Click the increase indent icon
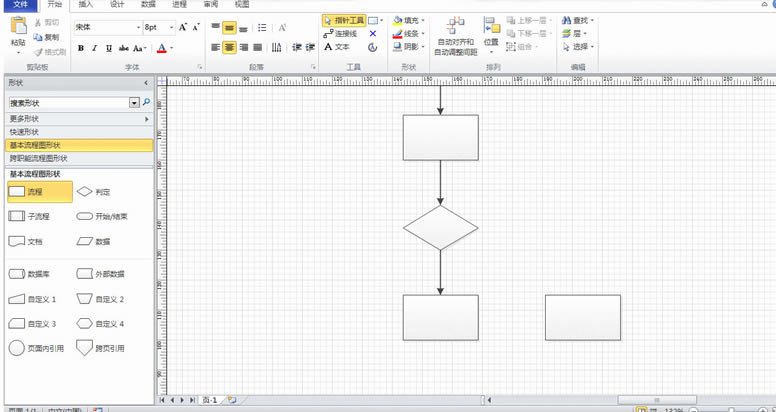 (x=310, y=48)
